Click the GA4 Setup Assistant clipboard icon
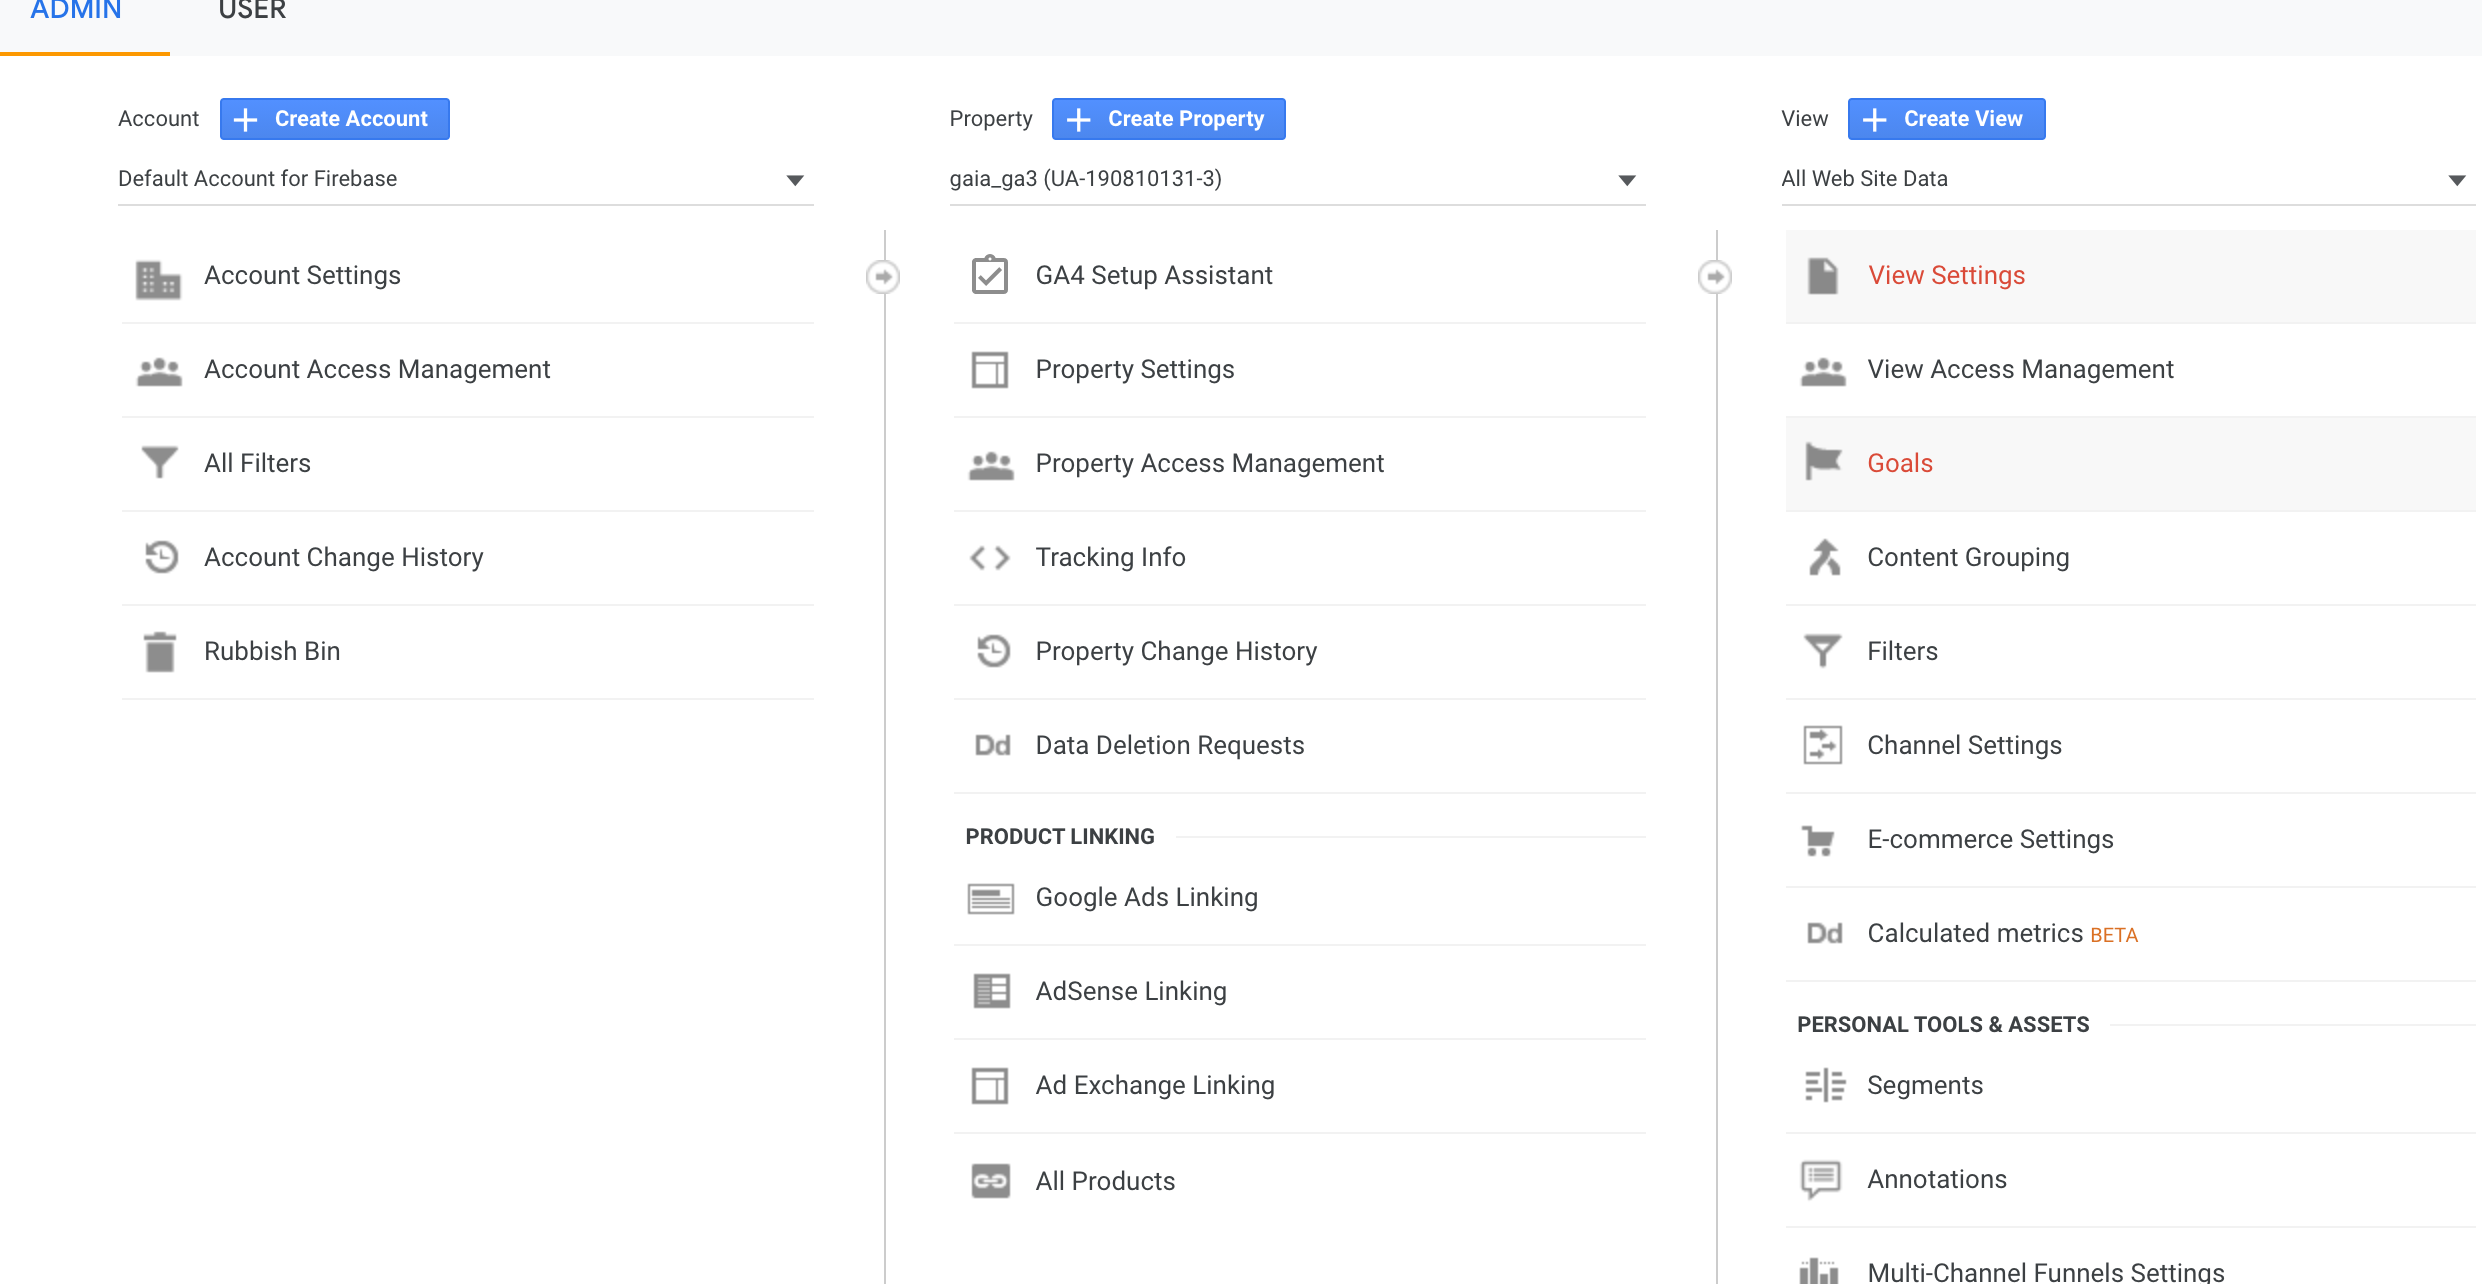 989,275
